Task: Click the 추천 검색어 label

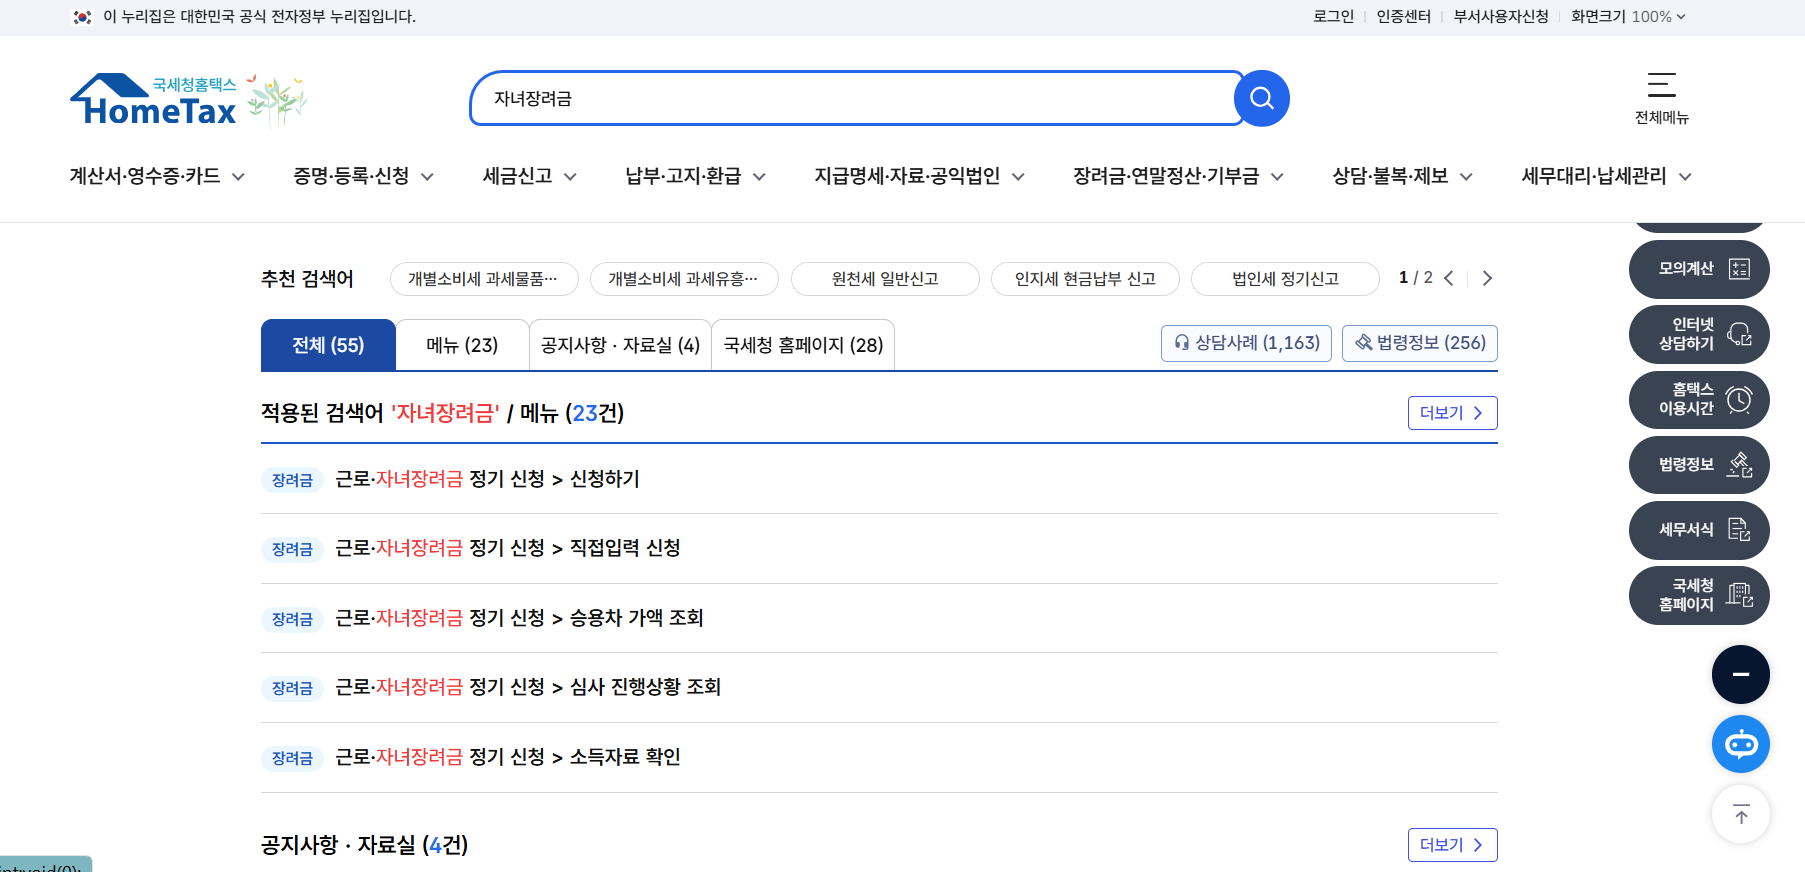Action: coord(307,279)
